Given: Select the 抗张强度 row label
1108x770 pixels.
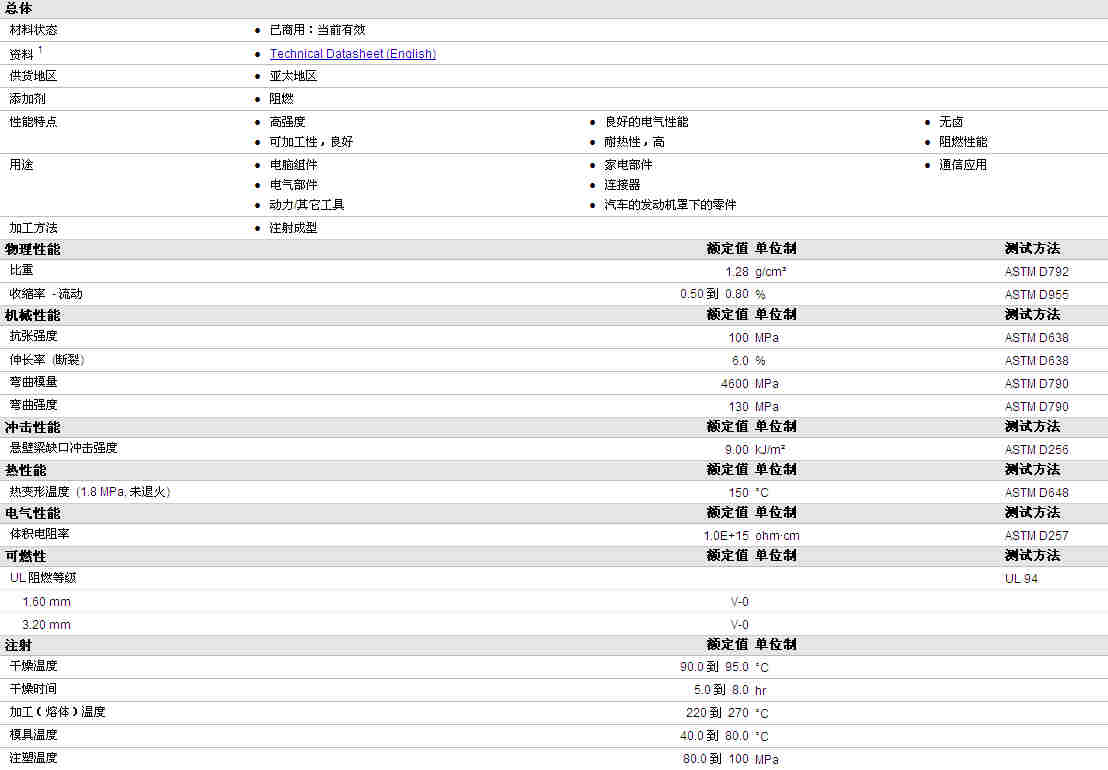Looking at the screenshot, I should tap(33, 336).
